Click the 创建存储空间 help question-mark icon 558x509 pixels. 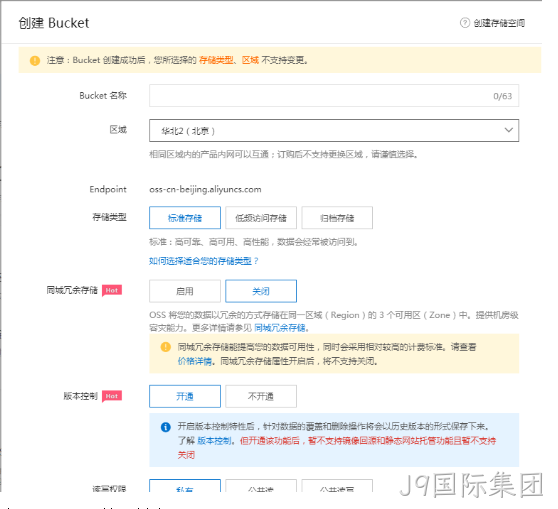coord(465,23)
